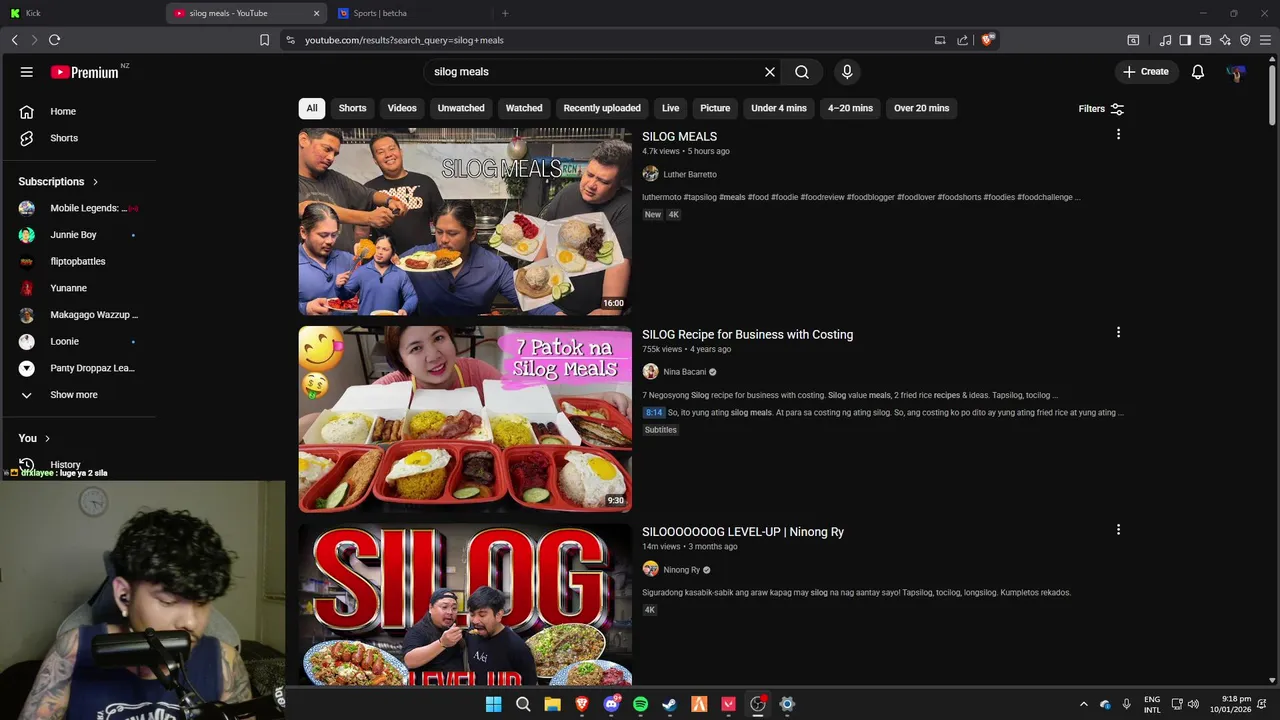Select the Watched filter chip
Viewport: 1280px width, 720px height.
pos(524,108)
